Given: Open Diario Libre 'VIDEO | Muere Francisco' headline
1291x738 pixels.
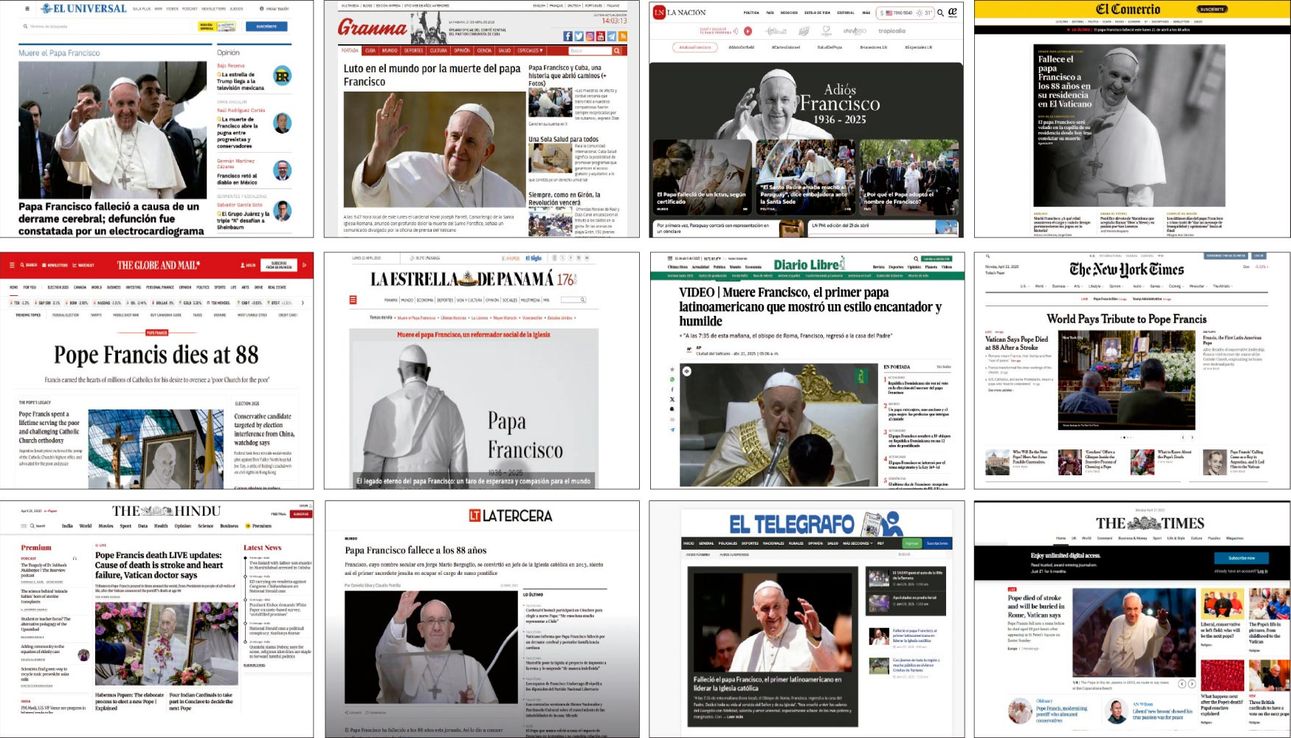Looking at the screenshot, I should 811,307.
